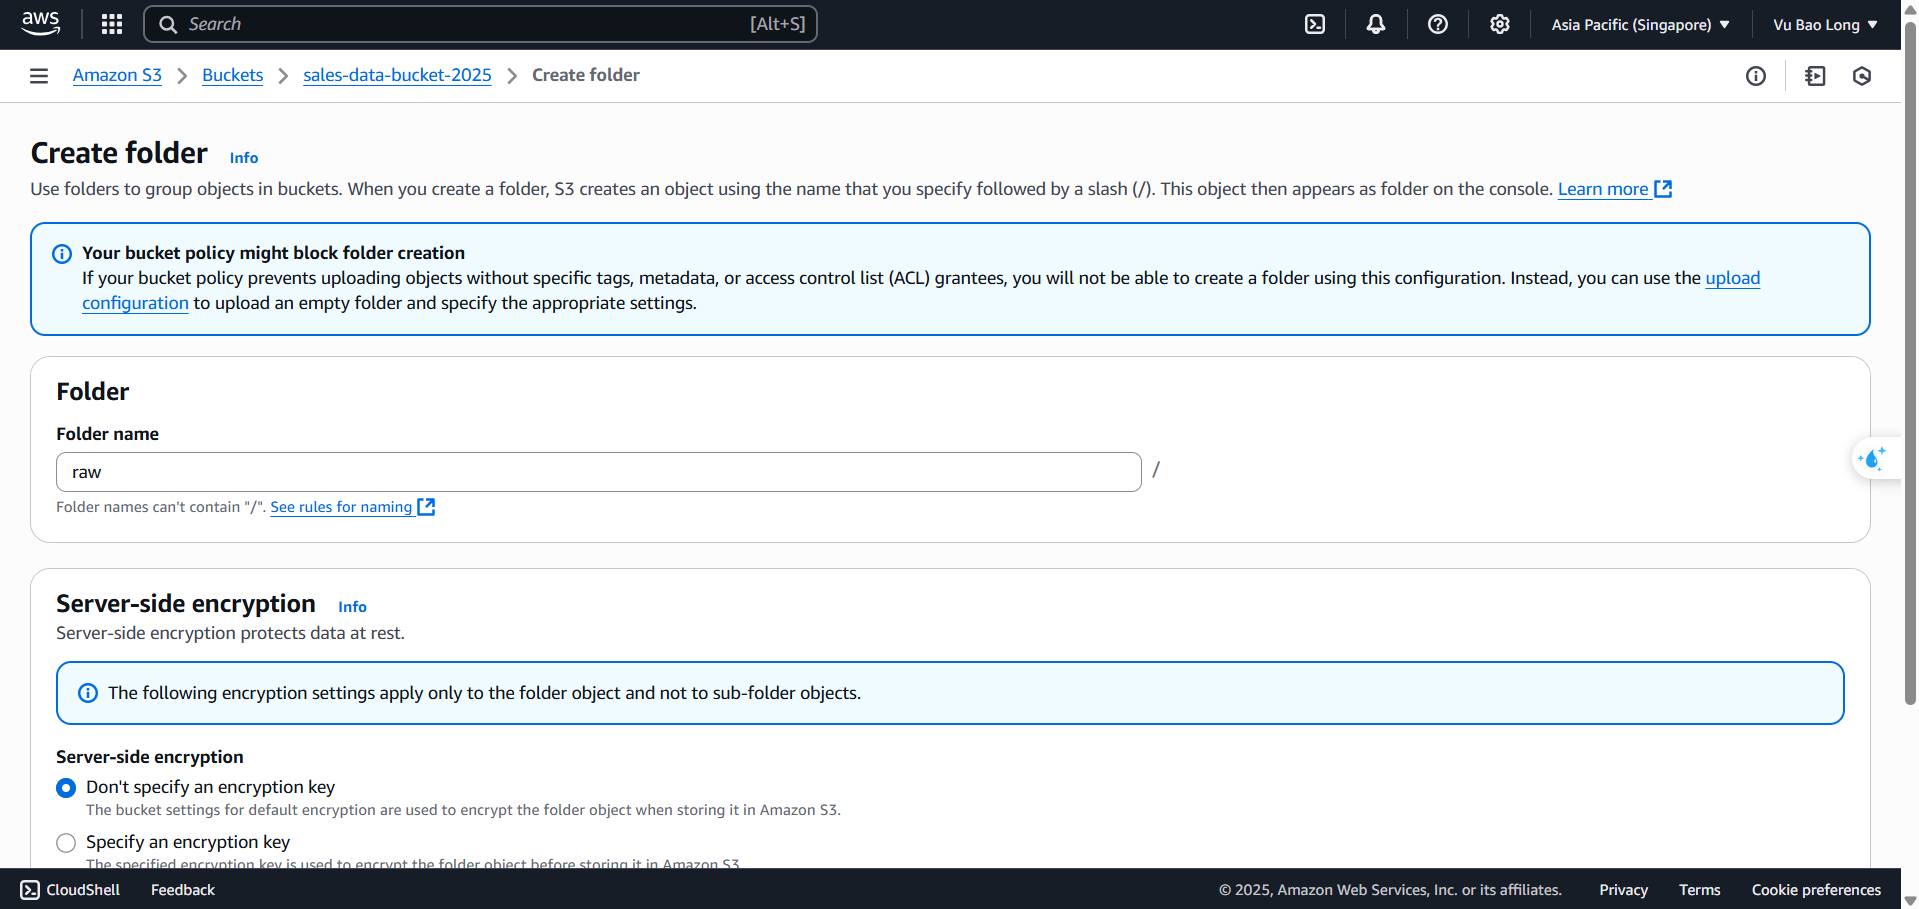Click the AWS logo home icon

coord(40,24)
